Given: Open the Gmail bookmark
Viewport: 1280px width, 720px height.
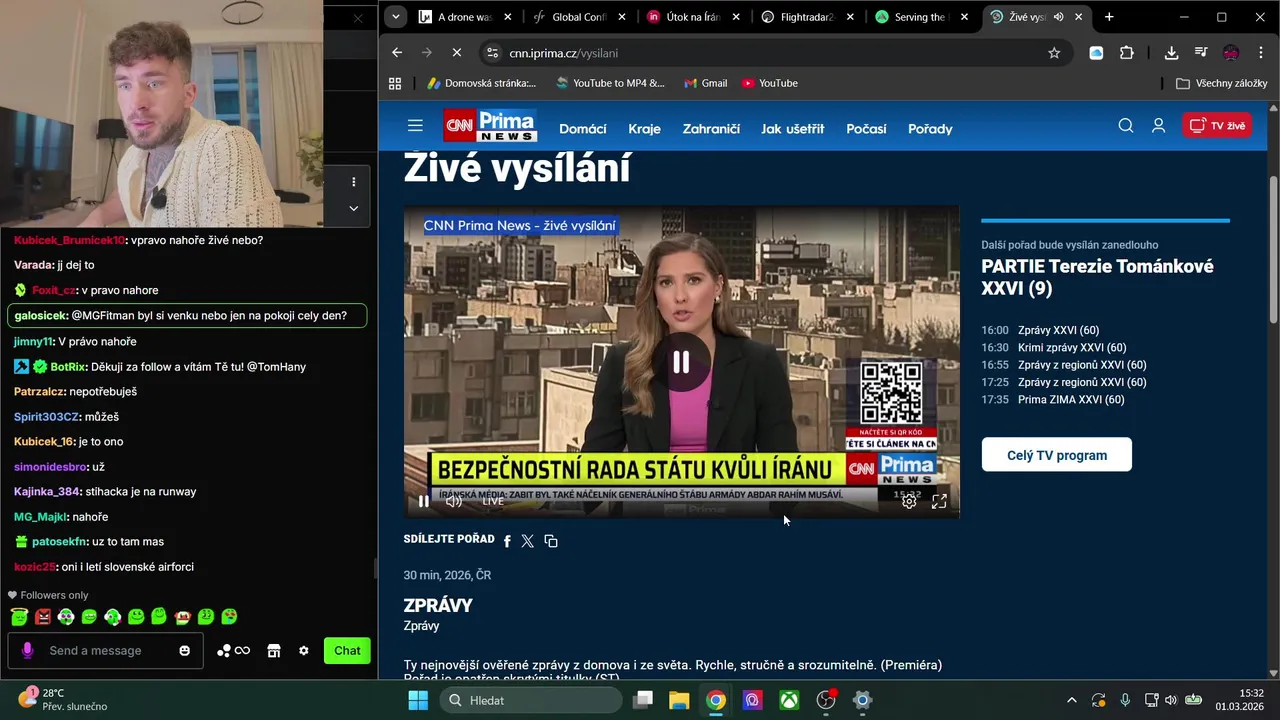Looking at the screenshot, I should coord(705,83).
